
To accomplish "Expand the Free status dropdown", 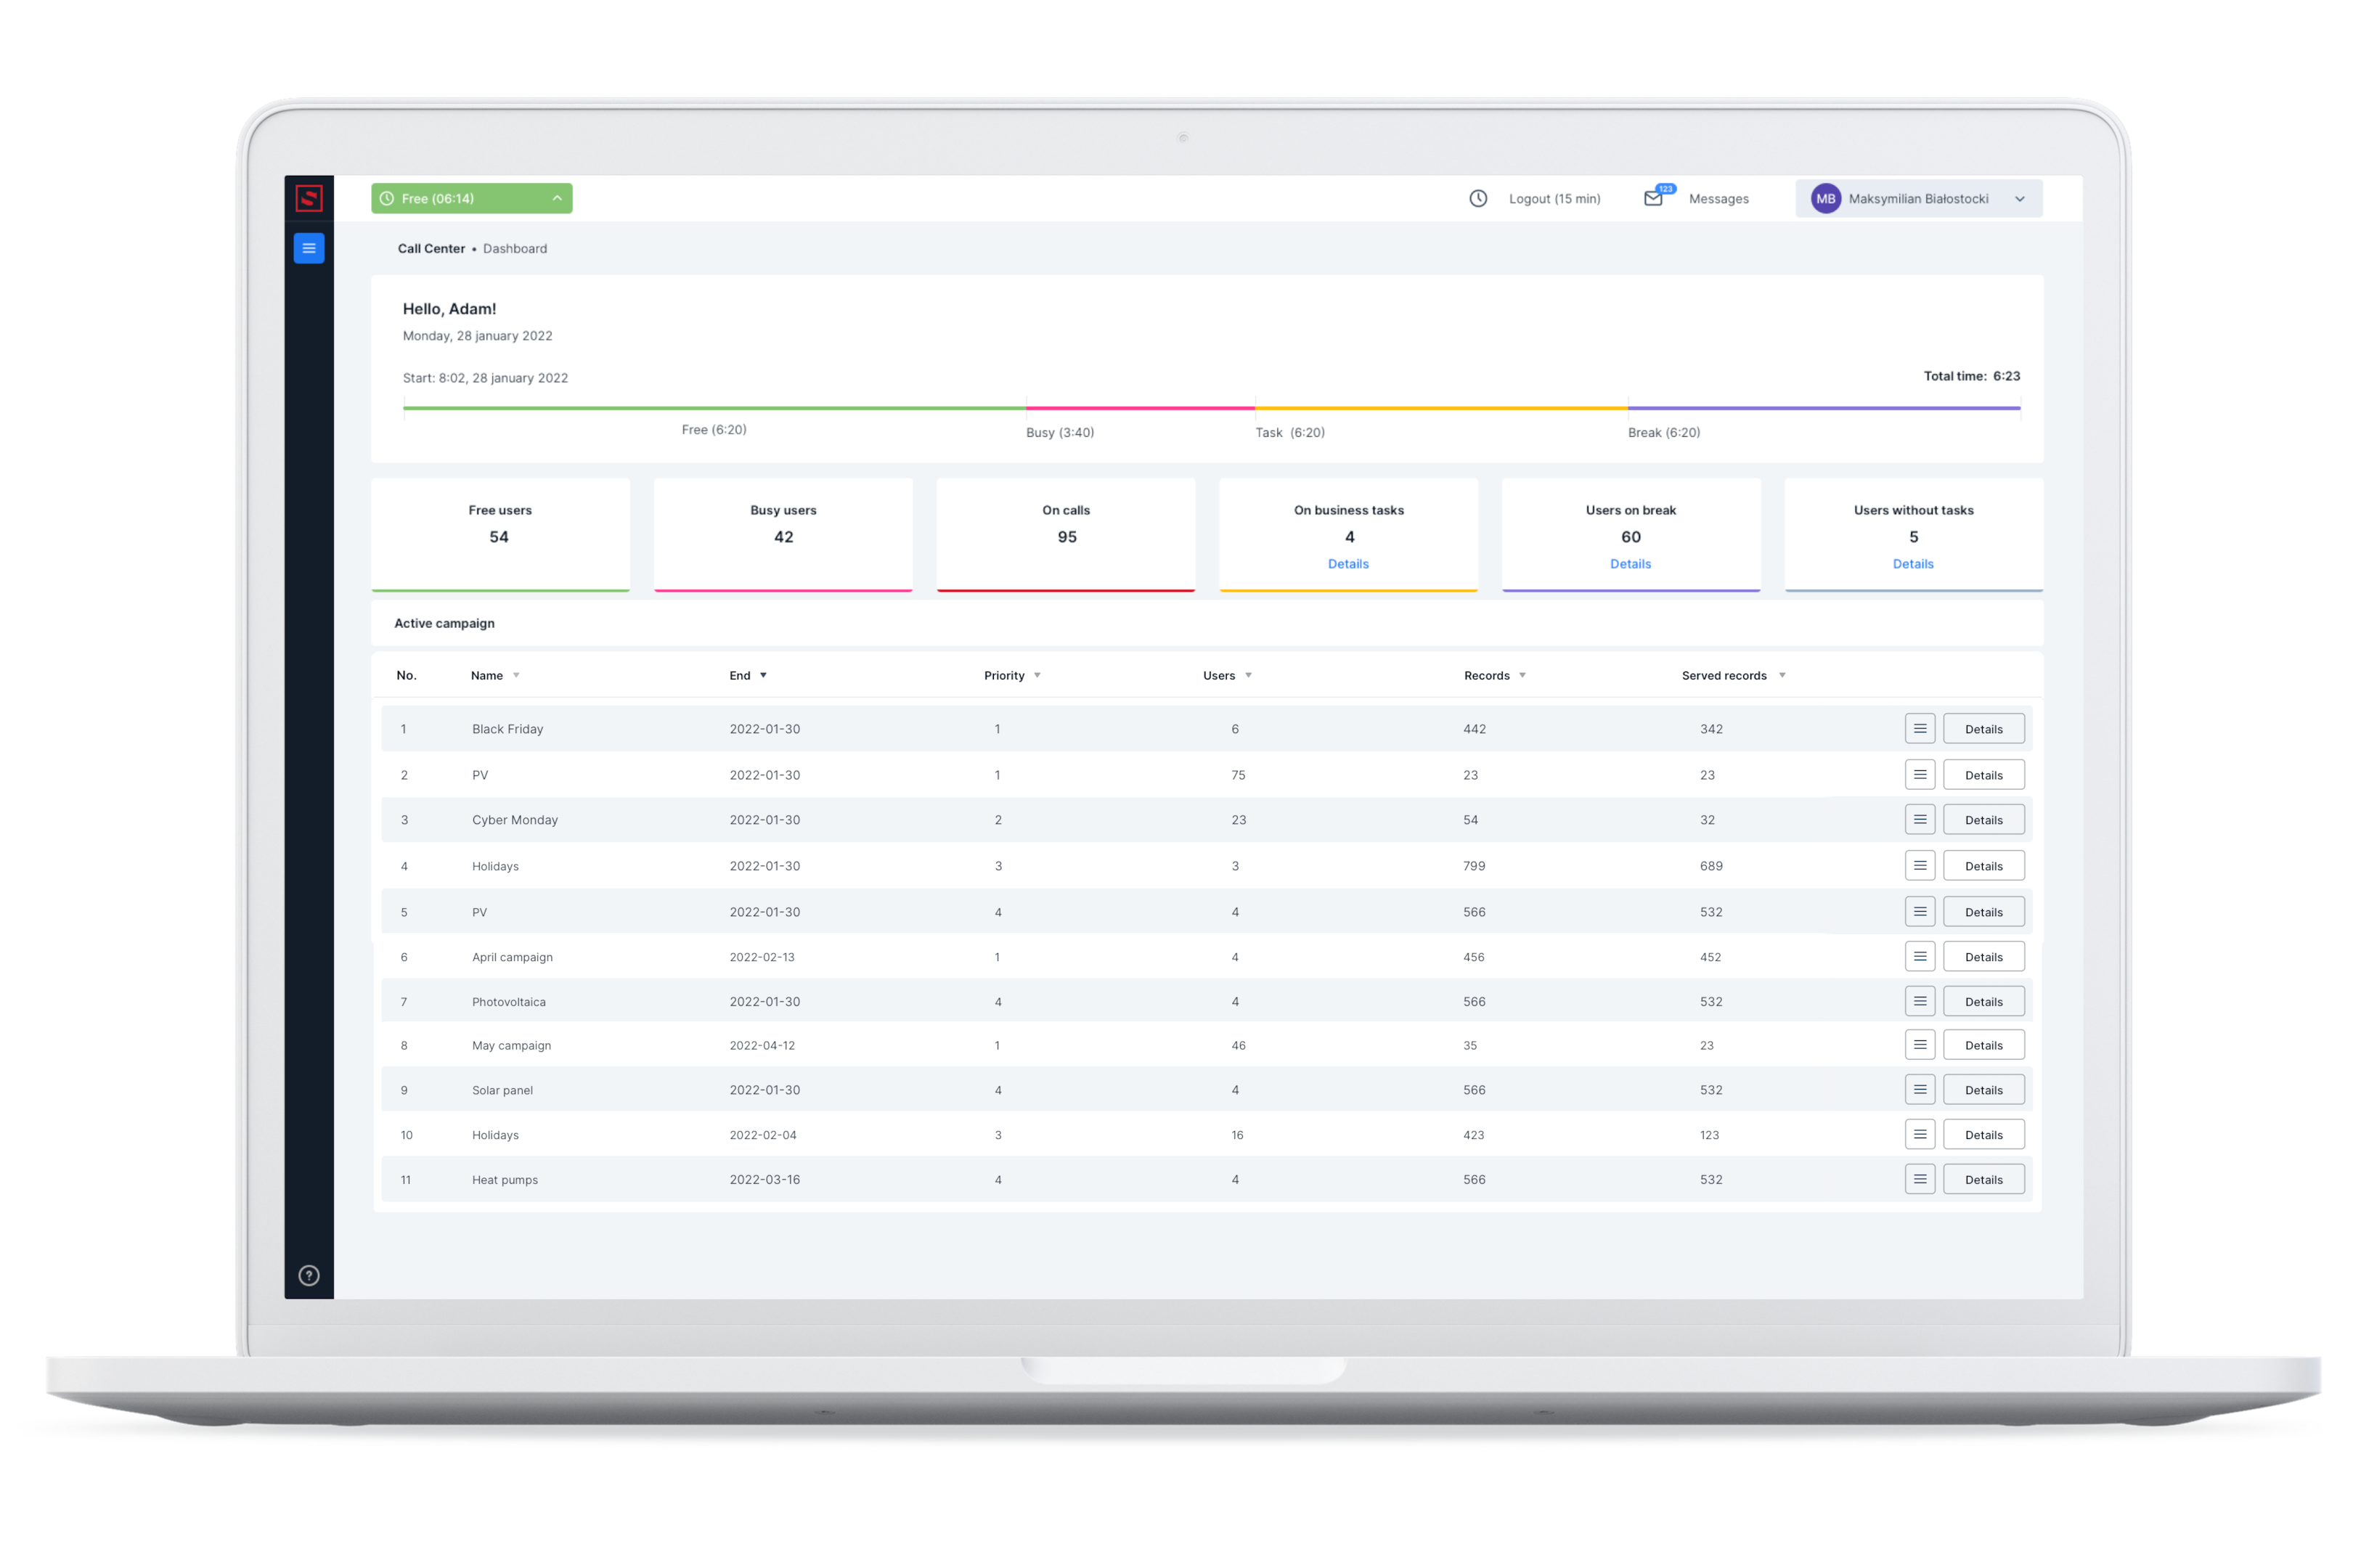I will pos(560,197).
